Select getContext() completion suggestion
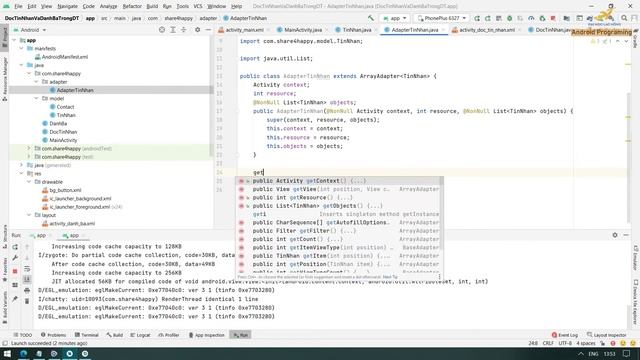The height and width of the screenshot is (360, 640). [x=339, y=181]
